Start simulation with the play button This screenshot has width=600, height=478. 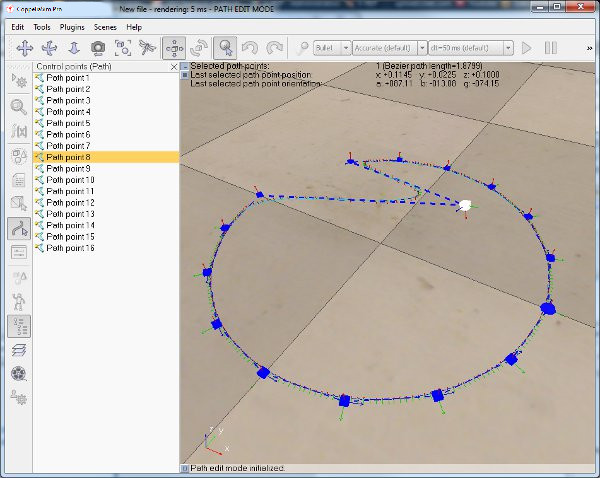[526, 47]
